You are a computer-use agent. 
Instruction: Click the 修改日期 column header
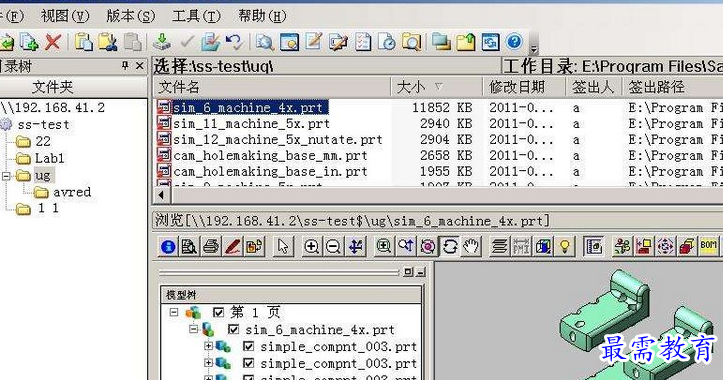pyautogui.click(x=524, y=87)
